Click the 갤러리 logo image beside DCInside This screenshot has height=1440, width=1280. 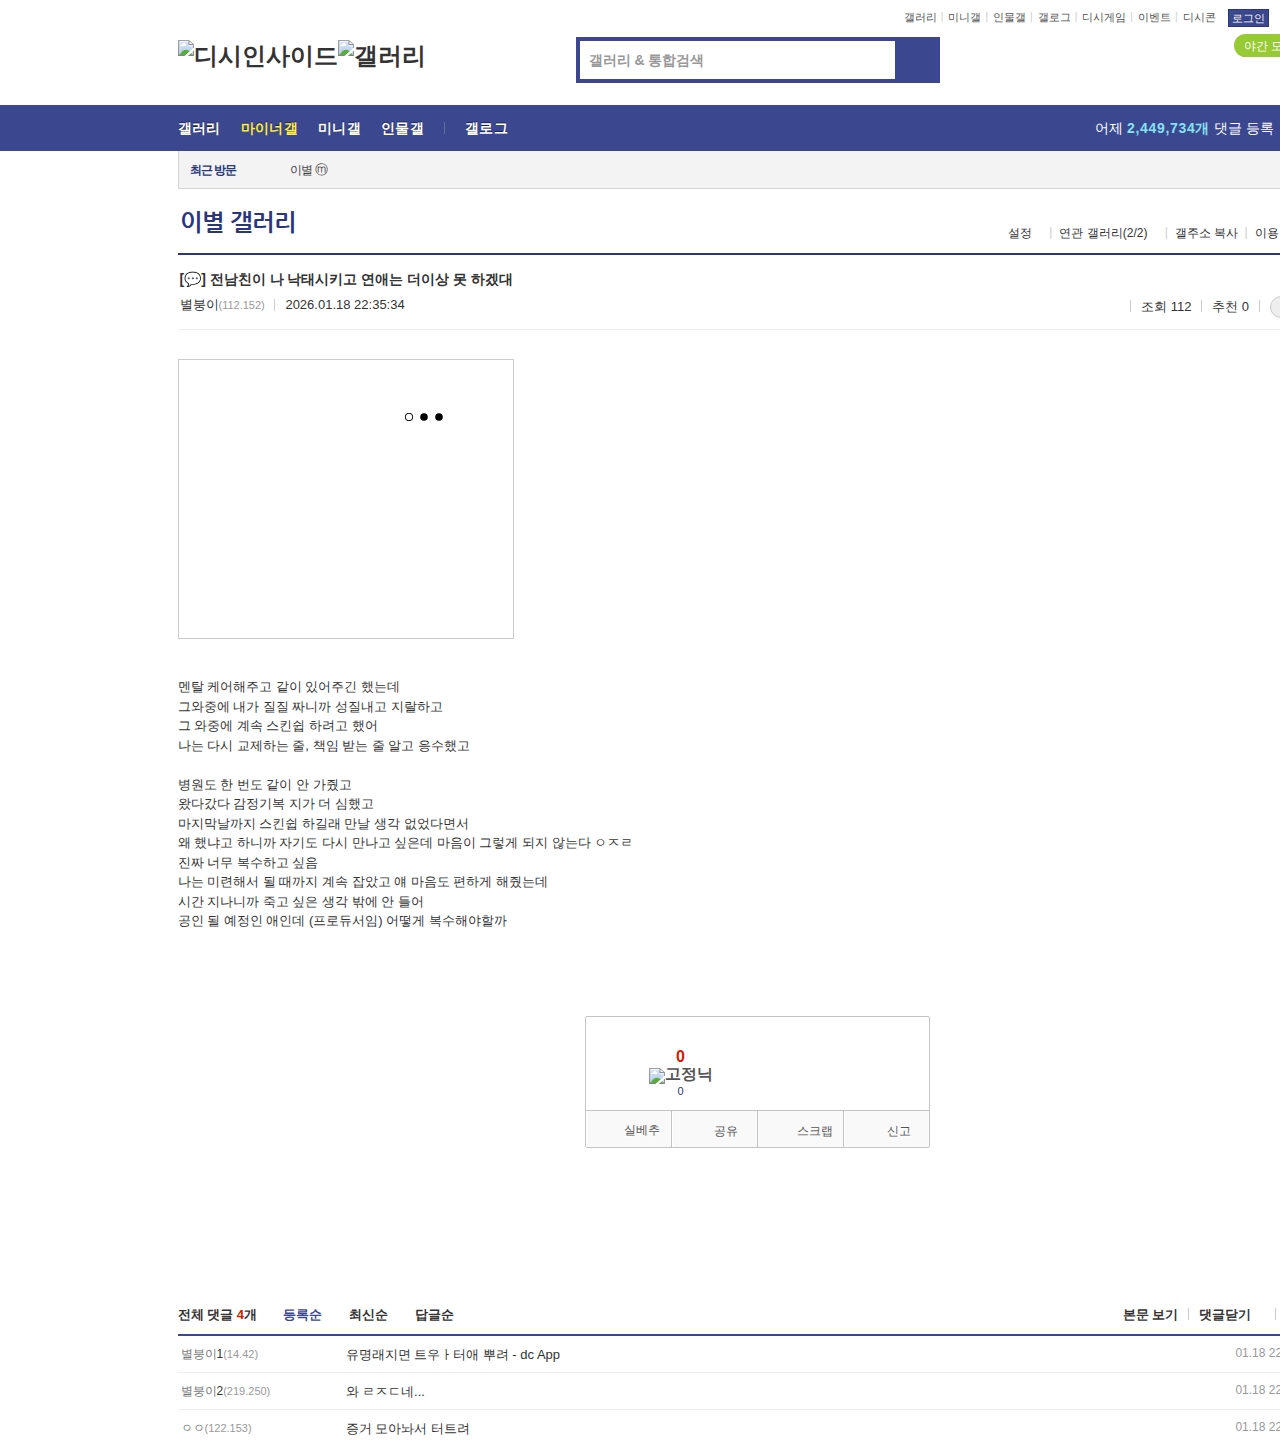(381, 56)
